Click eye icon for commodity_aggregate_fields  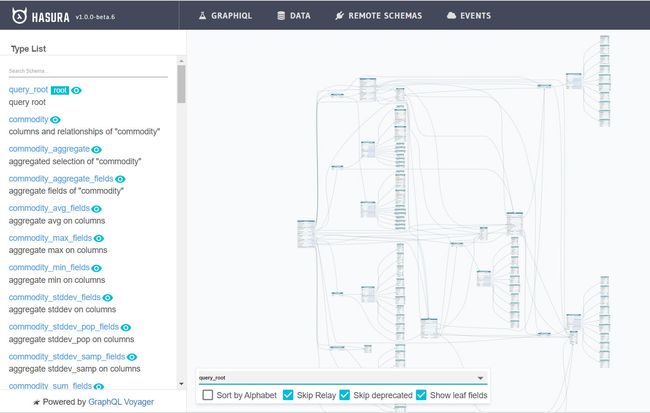118,179
